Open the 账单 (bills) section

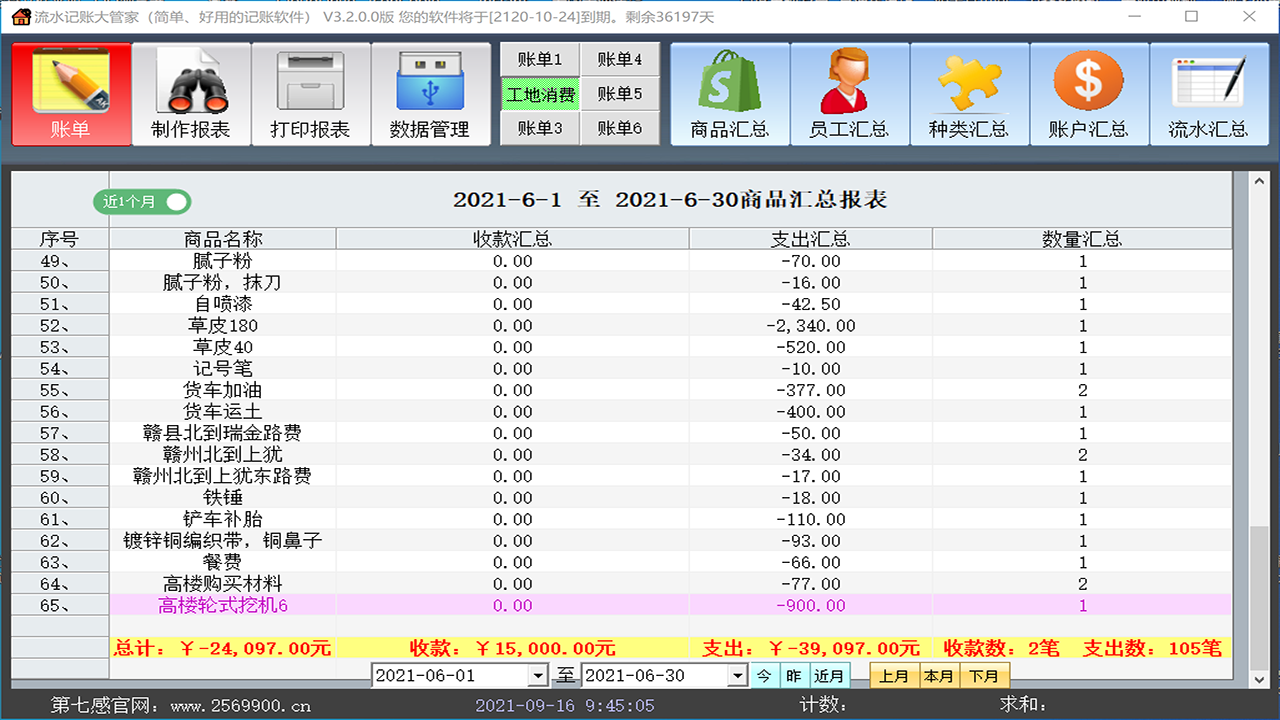(x=70, y=93)
